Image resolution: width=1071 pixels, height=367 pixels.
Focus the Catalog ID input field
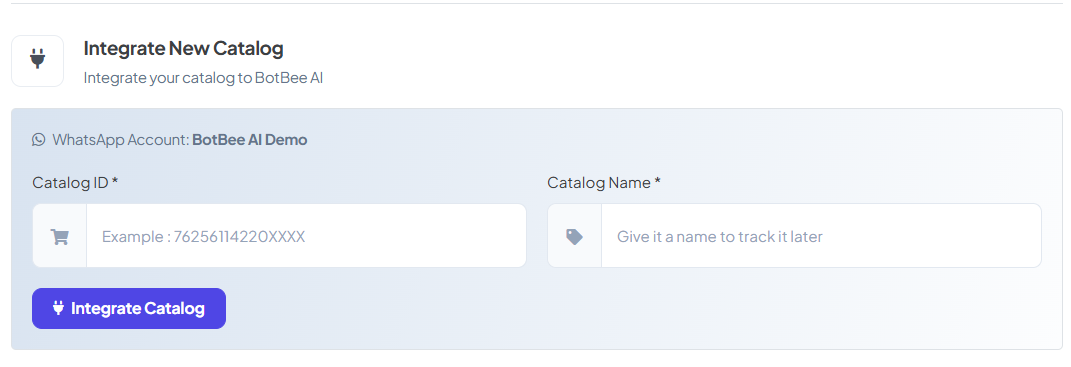tap(306, 236)
